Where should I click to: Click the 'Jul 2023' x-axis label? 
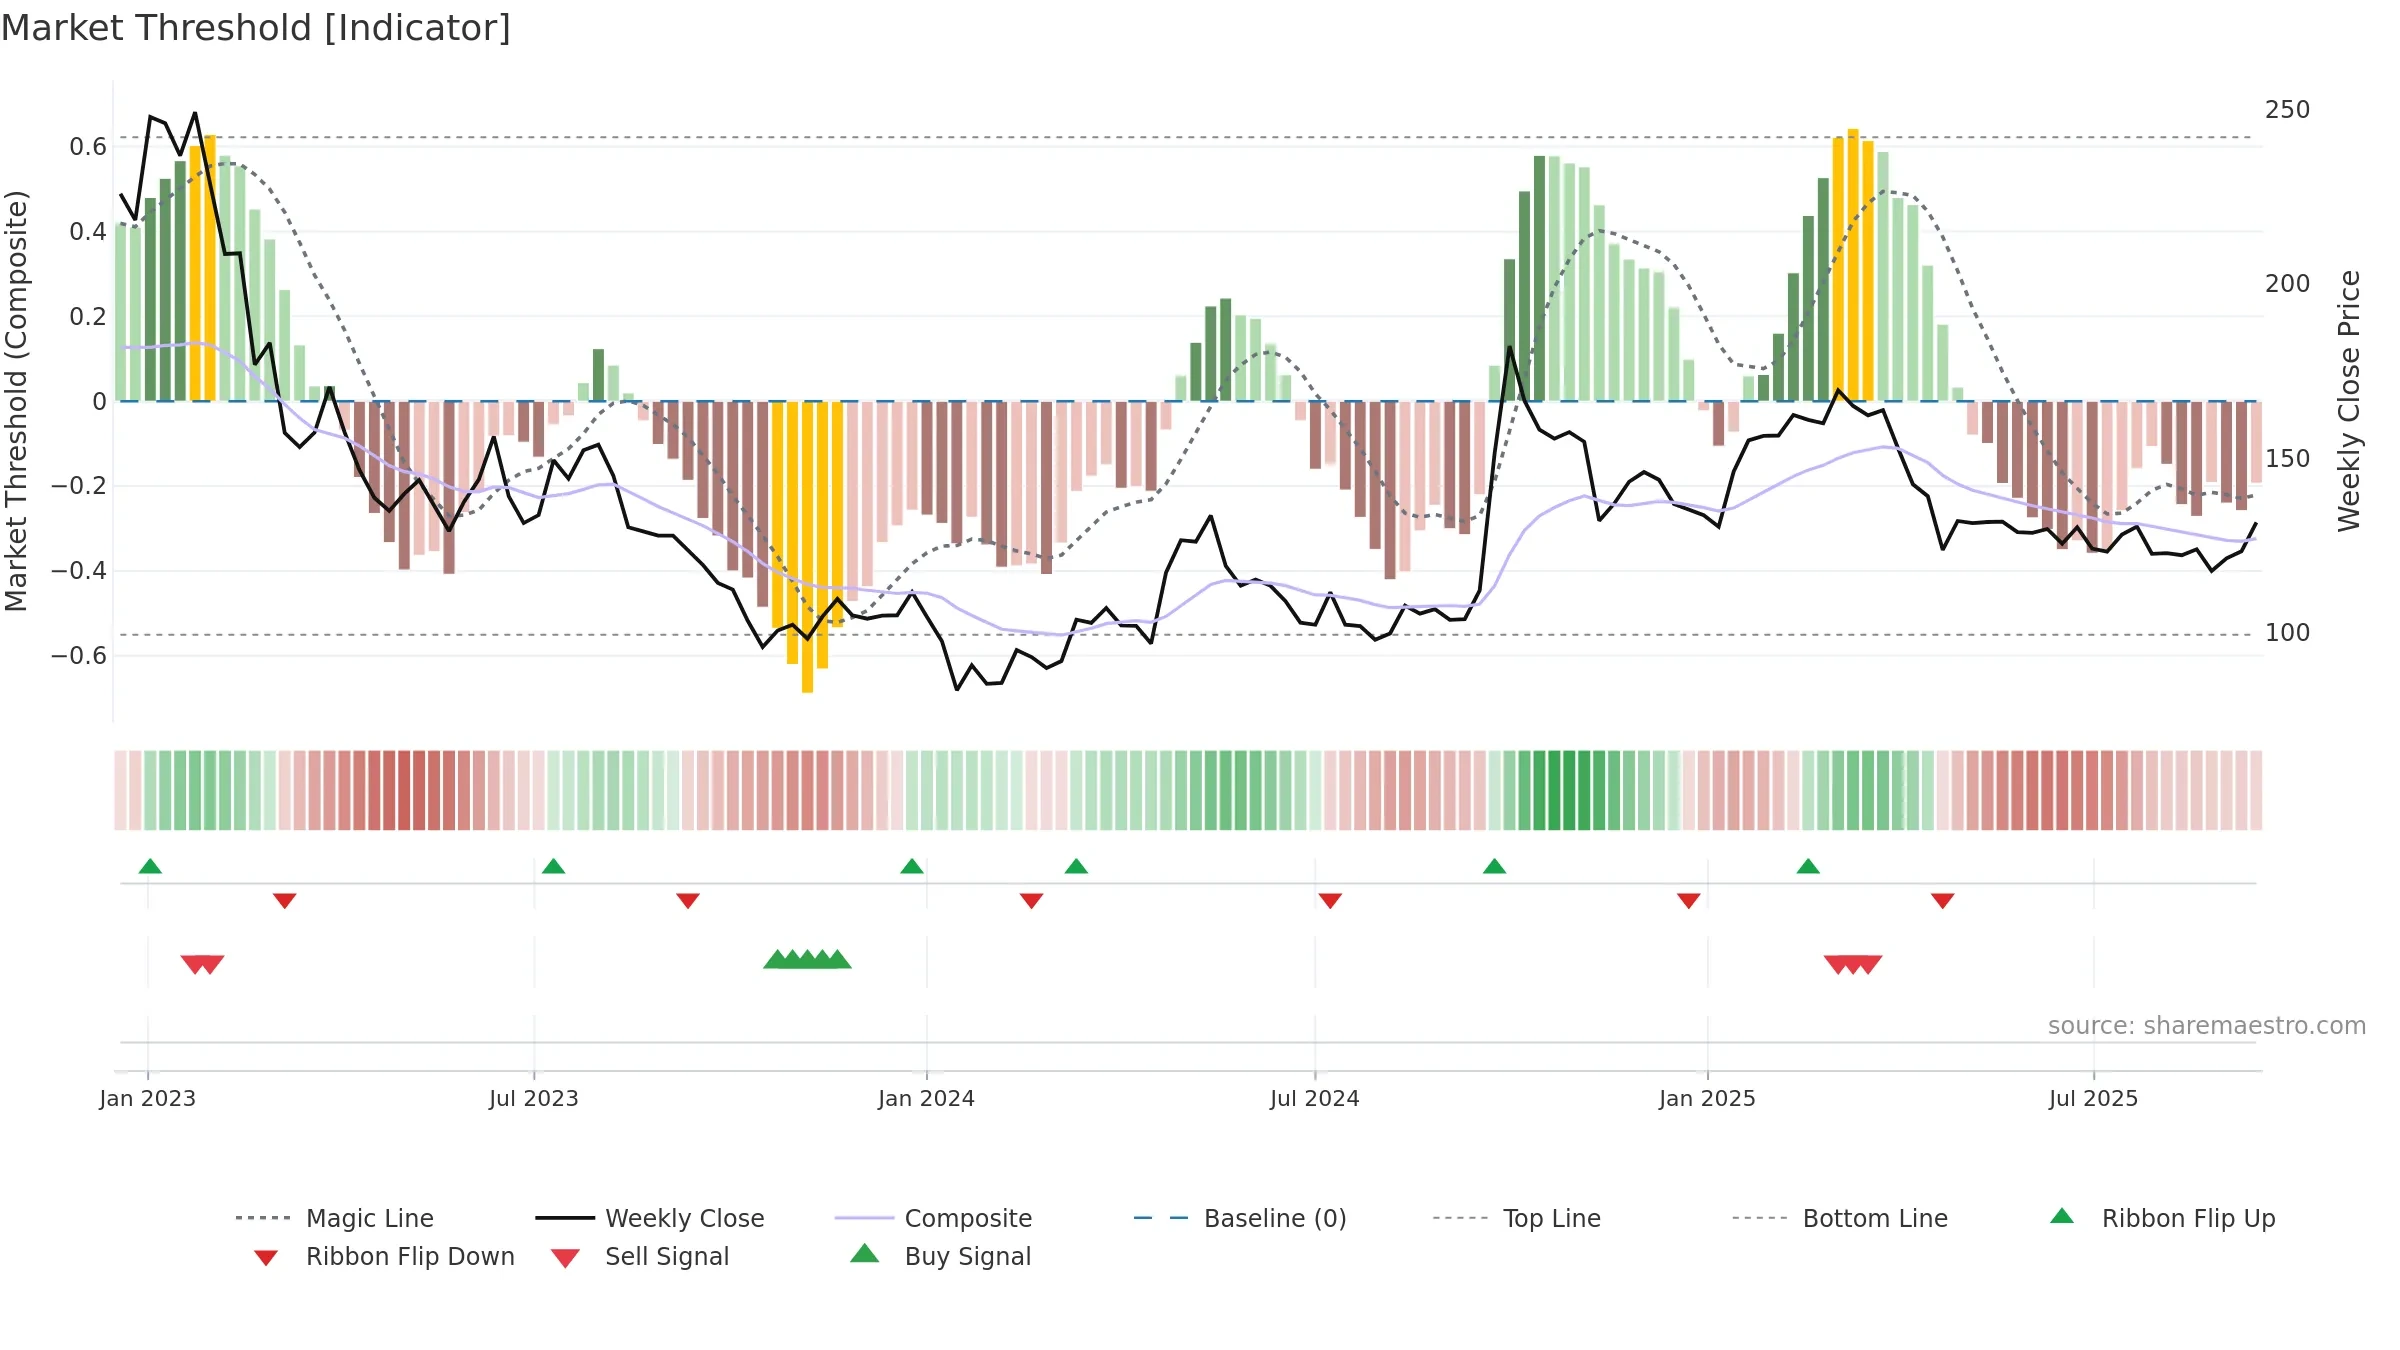tap(534, 1098)
